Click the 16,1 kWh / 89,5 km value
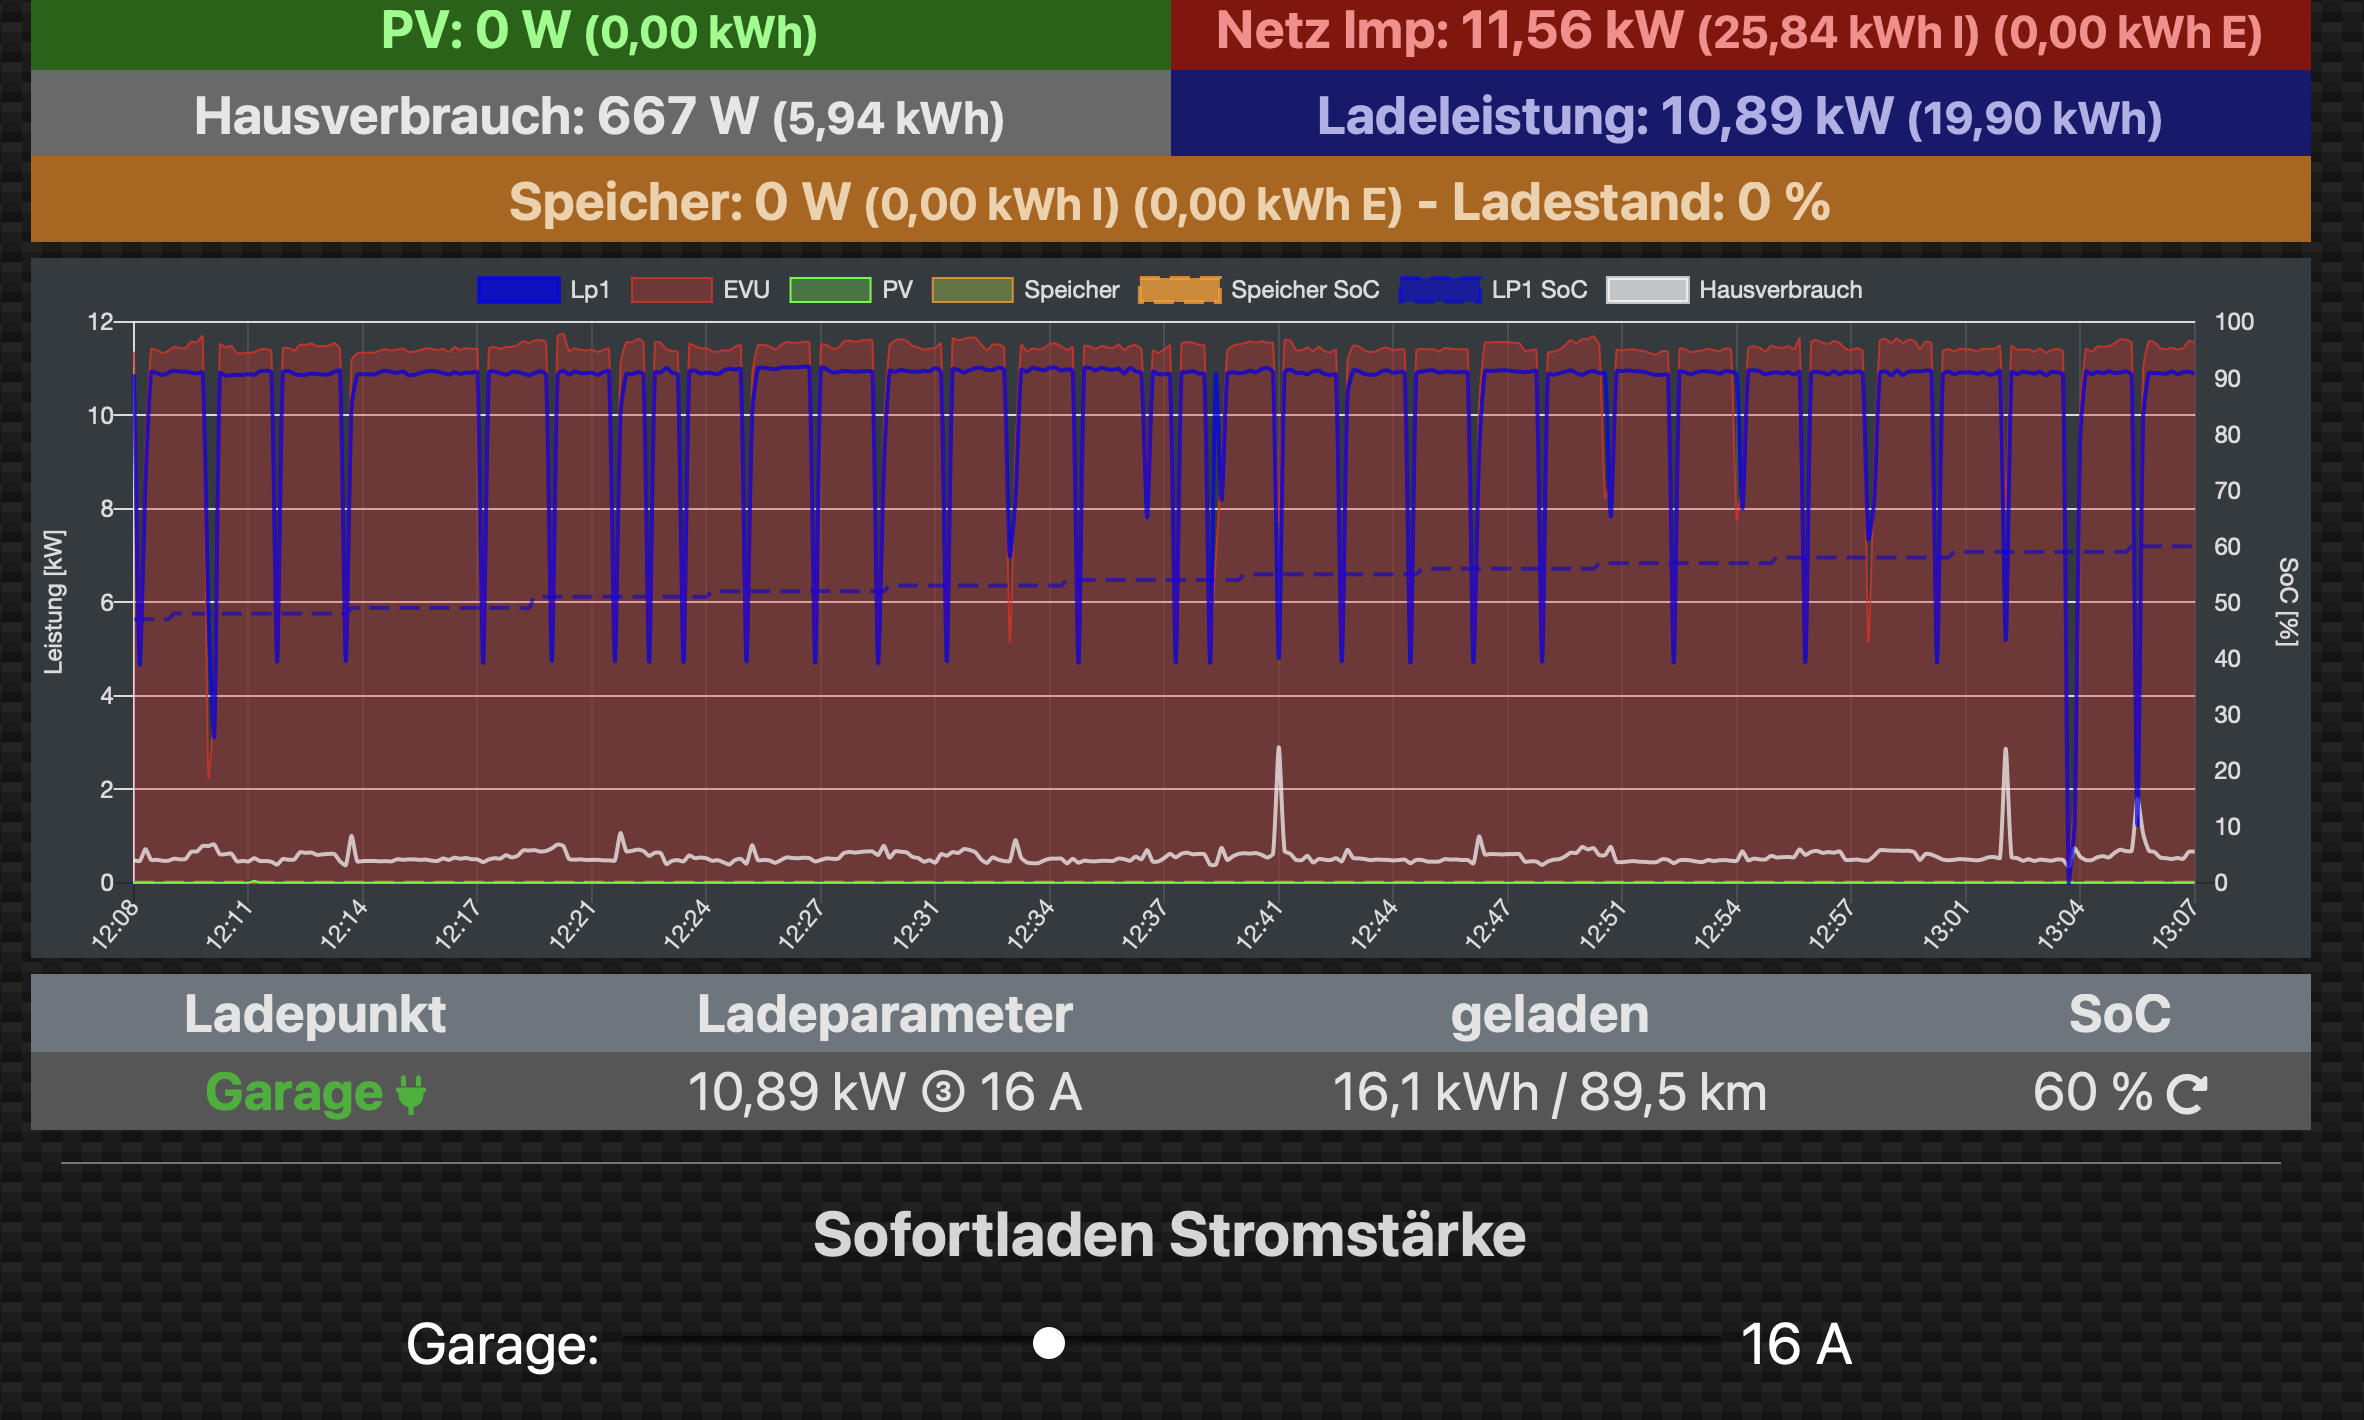Screen dimensions: 2364x1420 pos(1549,1092)
